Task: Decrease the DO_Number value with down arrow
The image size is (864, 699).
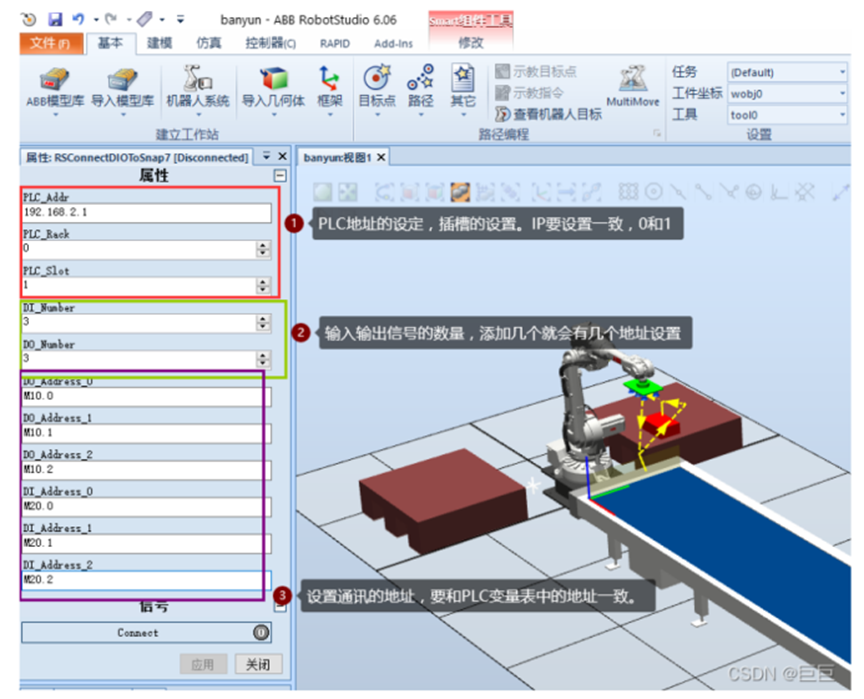Action: [263, 363]
